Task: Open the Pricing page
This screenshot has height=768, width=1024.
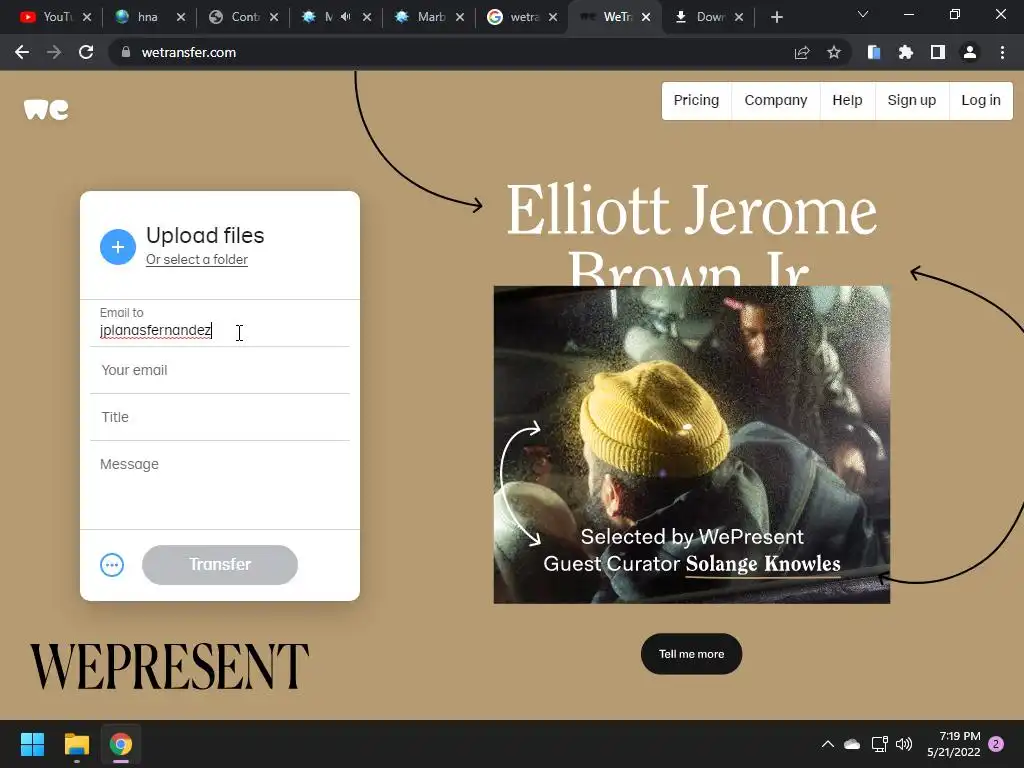Action: pyautogui.click(x=696, y=101)
